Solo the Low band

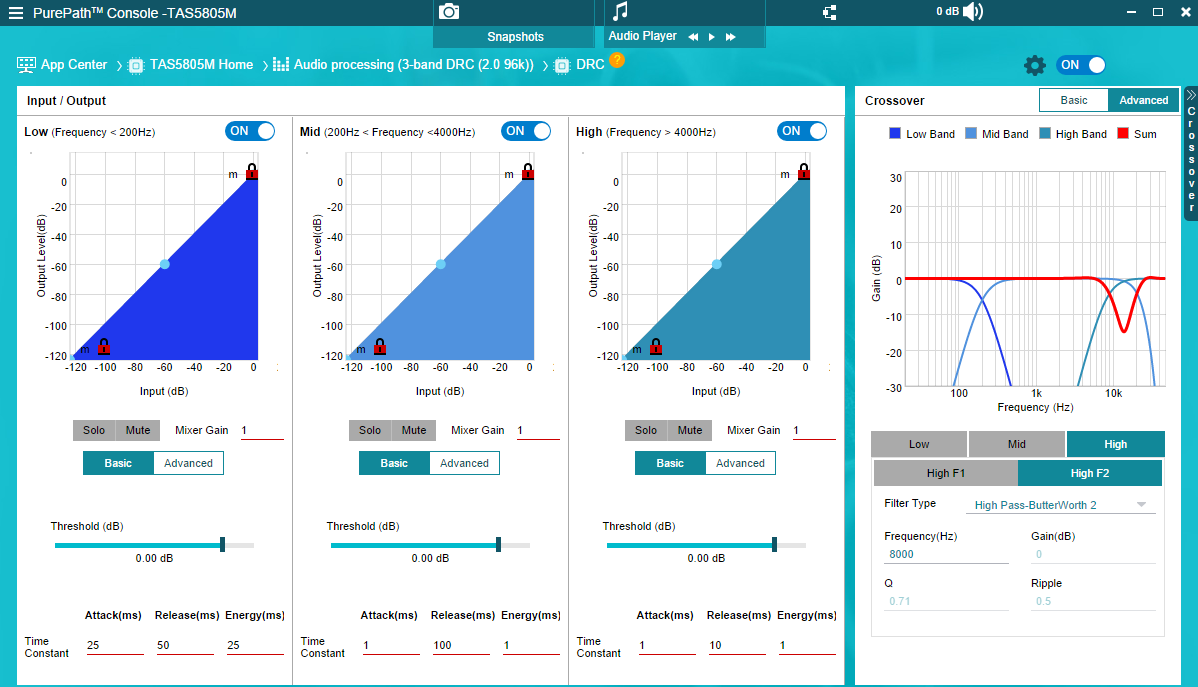[94, 430]
